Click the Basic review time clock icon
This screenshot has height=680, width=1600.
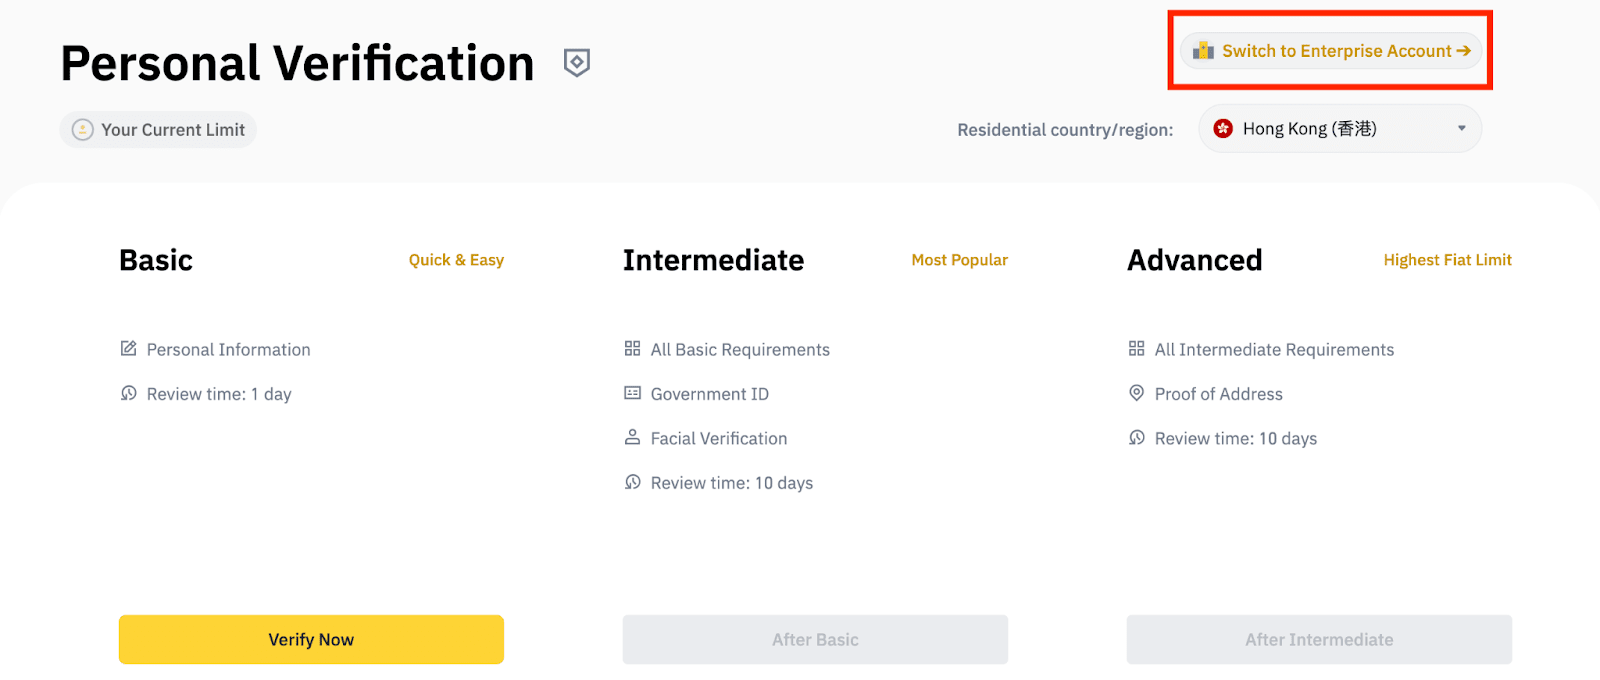[128, 393]
